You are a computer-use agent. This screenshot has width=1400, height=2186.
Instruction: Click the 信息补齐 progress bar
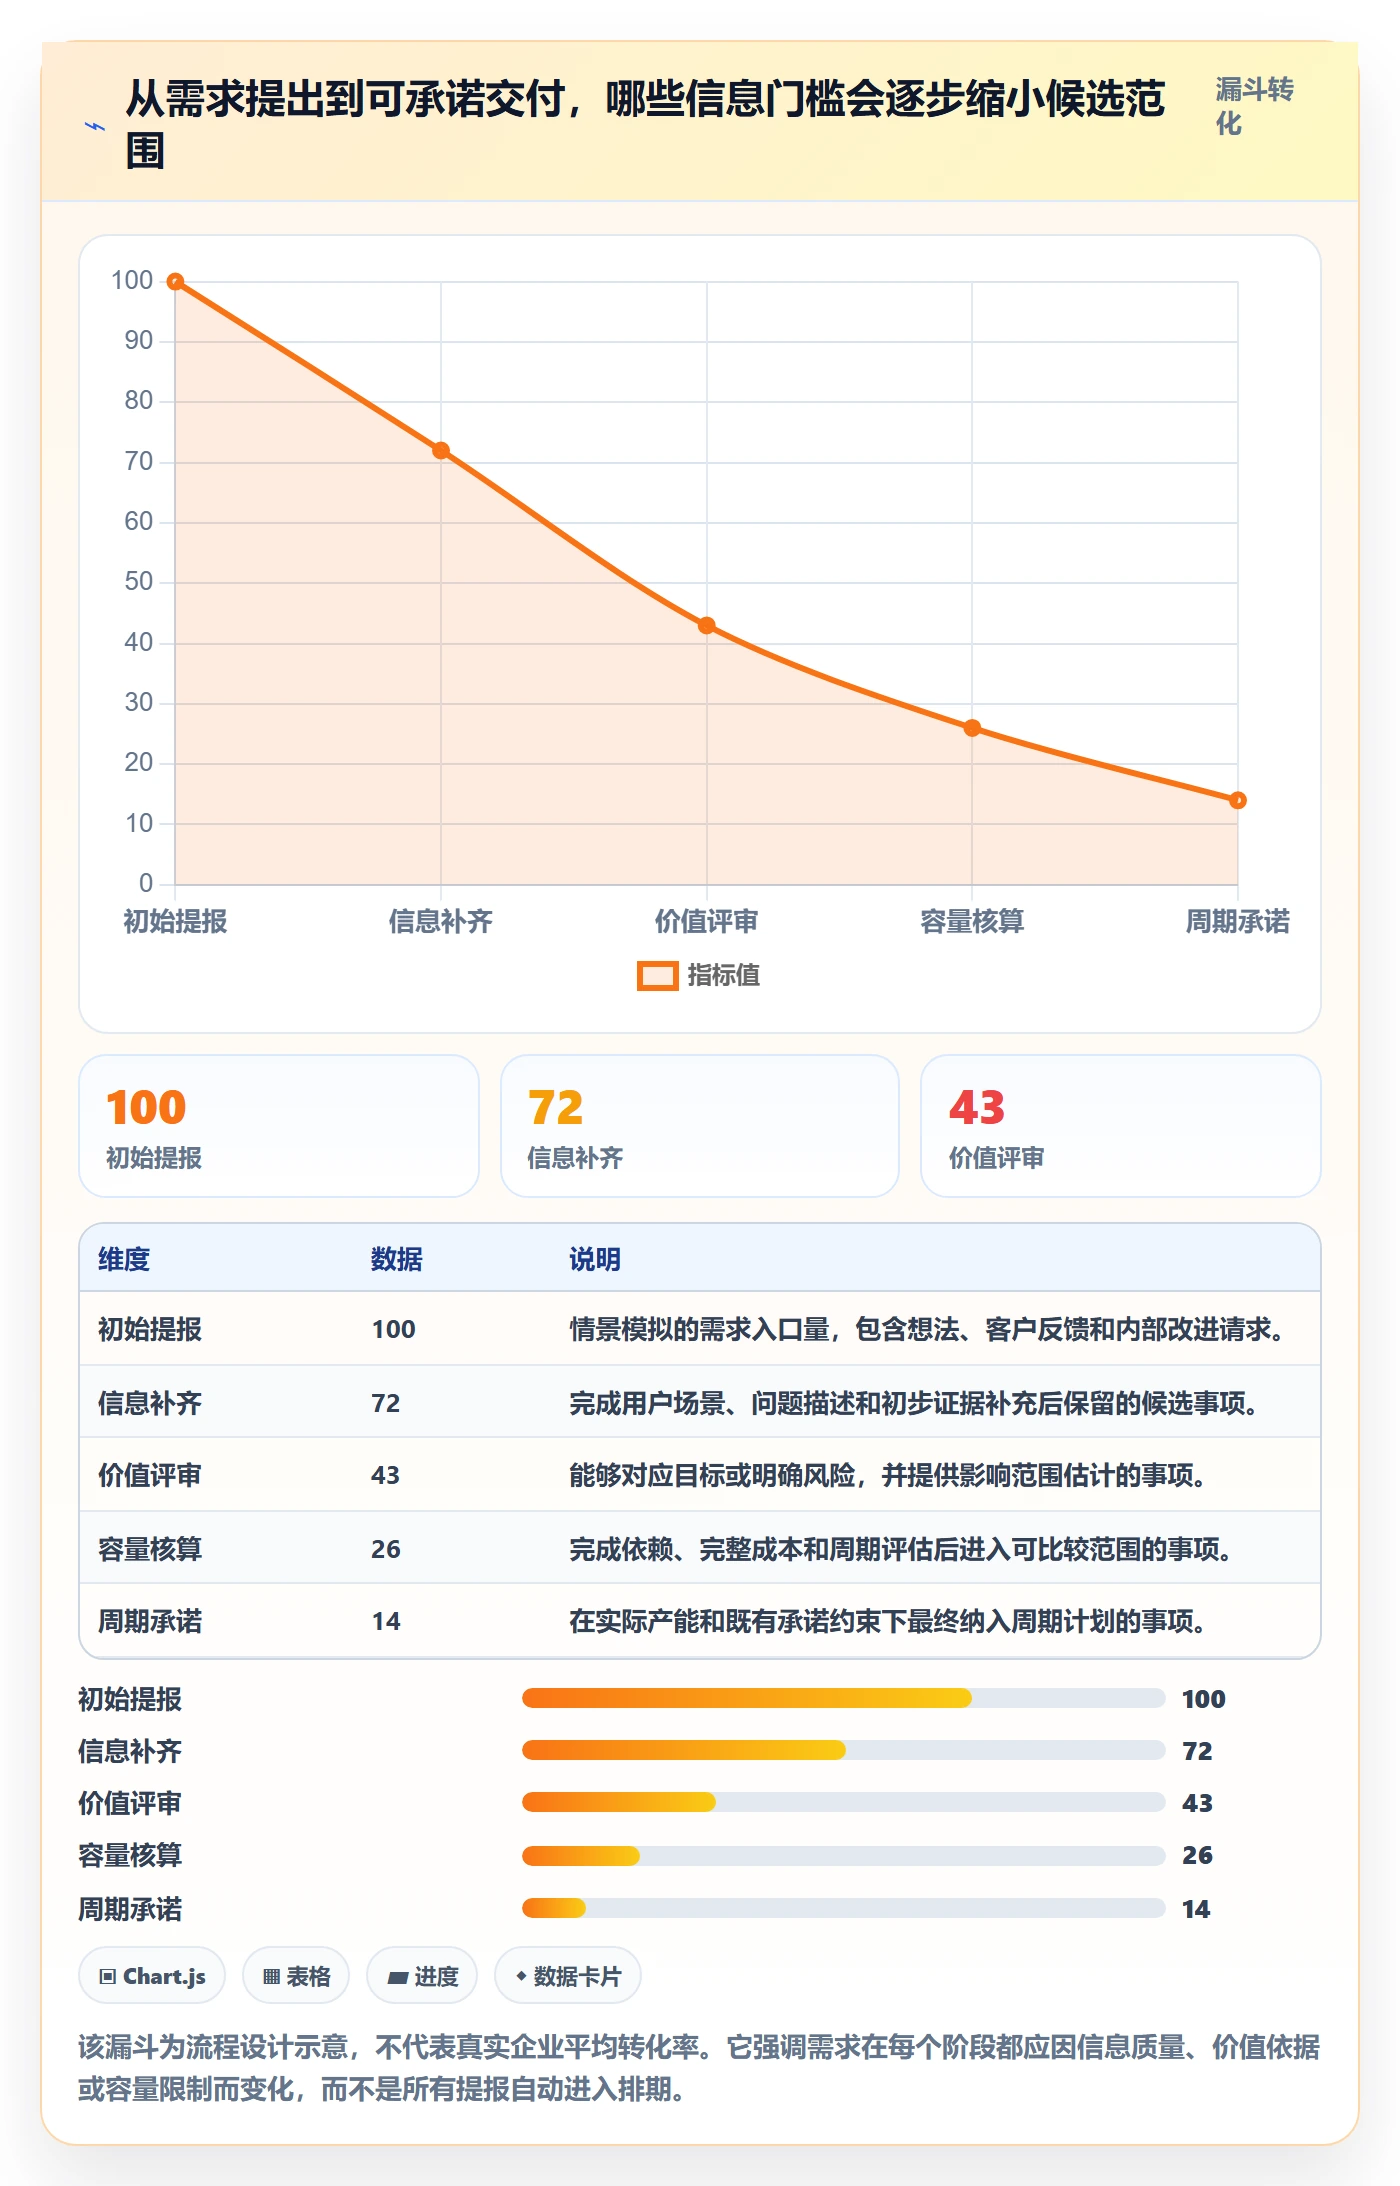tap(843, 1750)
